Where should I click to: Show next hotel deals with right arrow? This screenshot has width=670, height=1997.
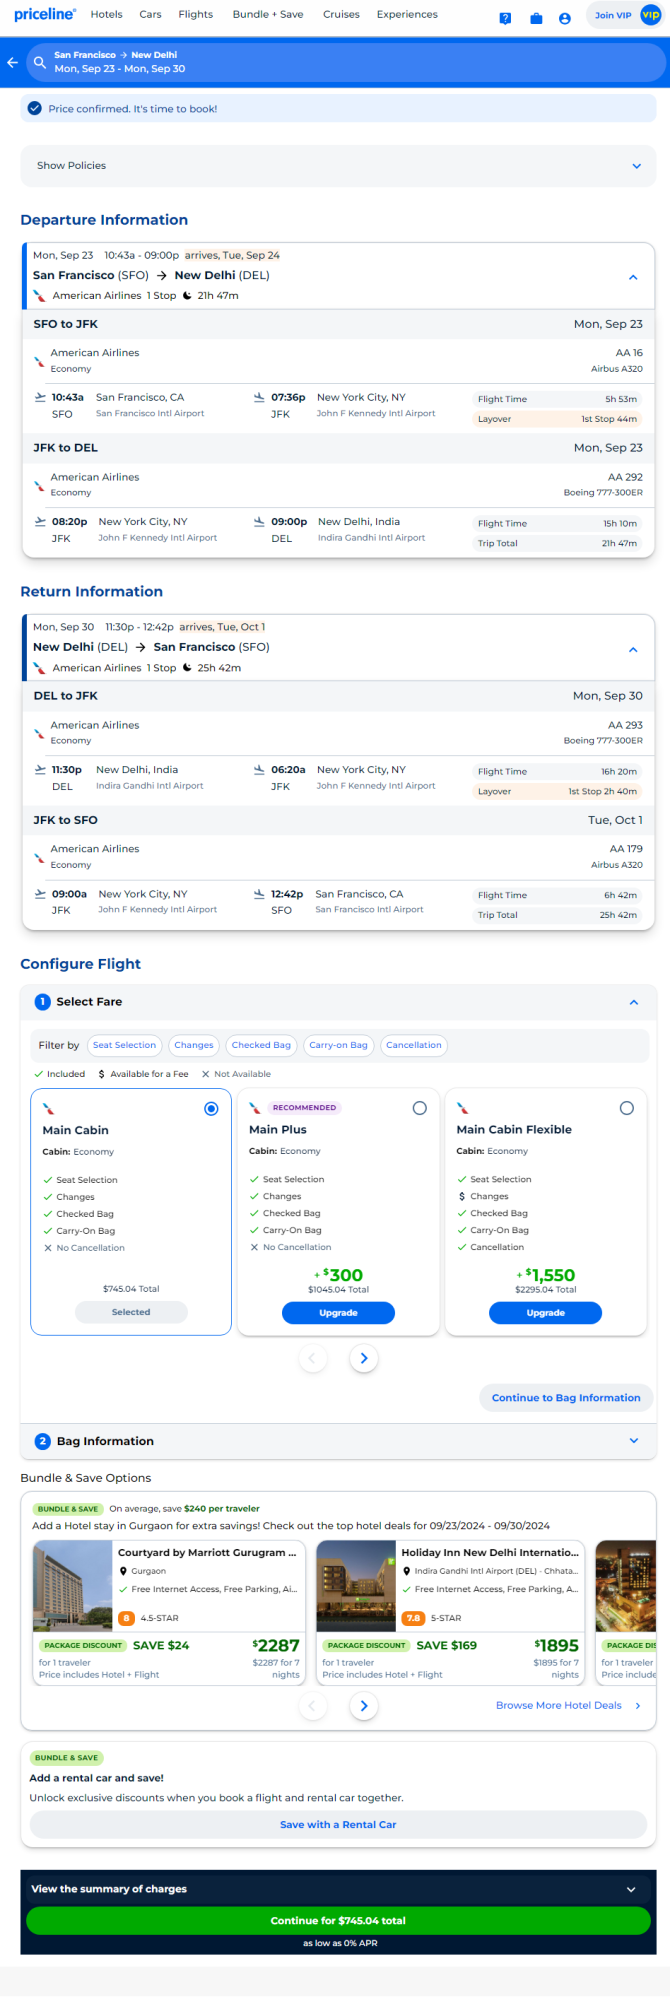click(364, 1706)
